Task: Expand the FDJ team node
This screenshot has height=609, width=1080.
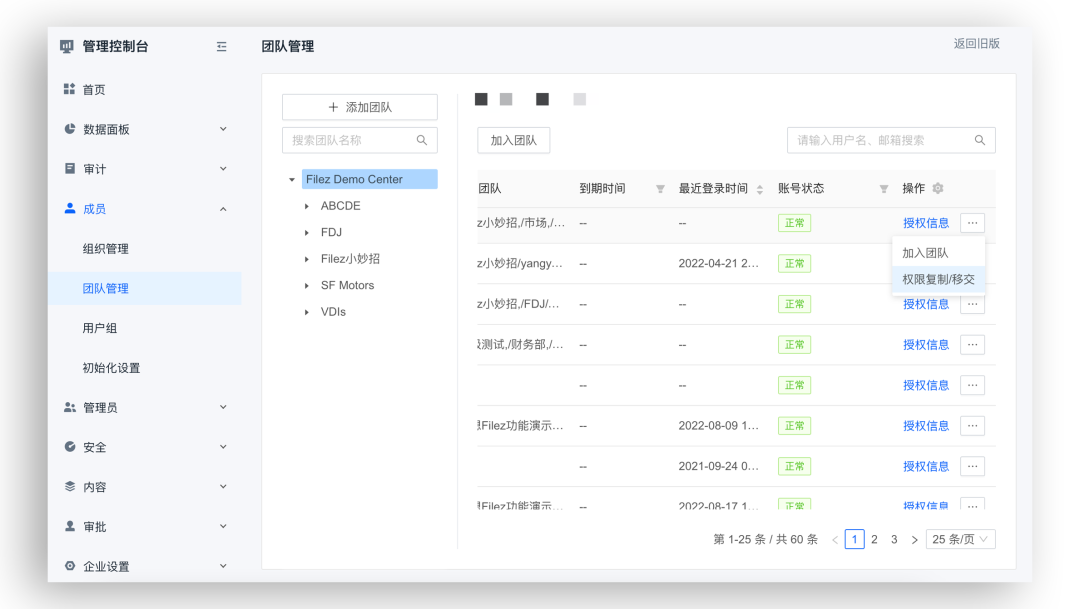Action: point(307,233)
